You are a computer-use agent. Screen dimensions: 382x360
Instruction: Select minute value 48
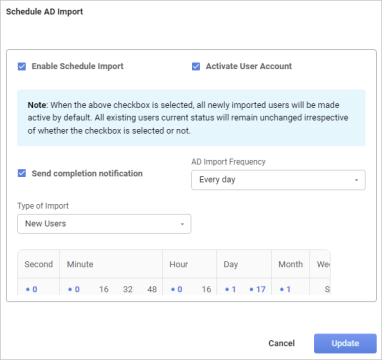point(152,289)
